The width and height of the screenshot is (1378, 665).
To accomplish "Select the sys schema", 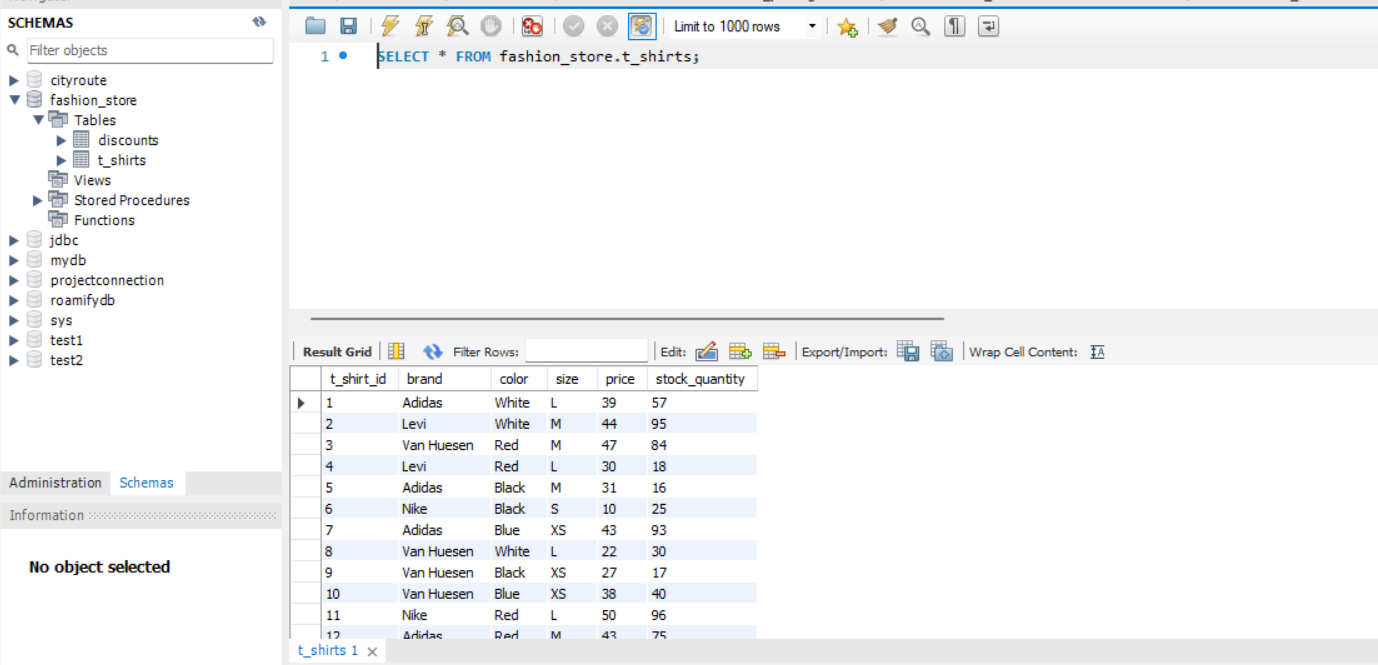I will (61, 320).
